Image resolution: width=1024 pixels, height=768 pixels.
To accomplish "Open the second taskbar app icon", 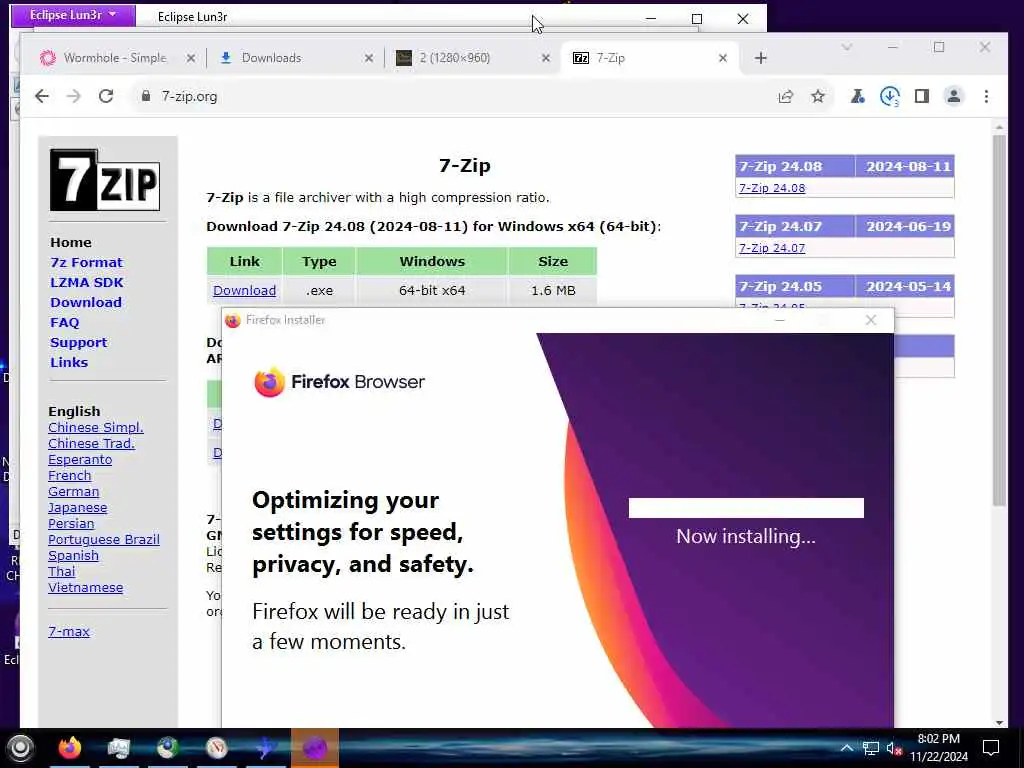I will [119, 748].
